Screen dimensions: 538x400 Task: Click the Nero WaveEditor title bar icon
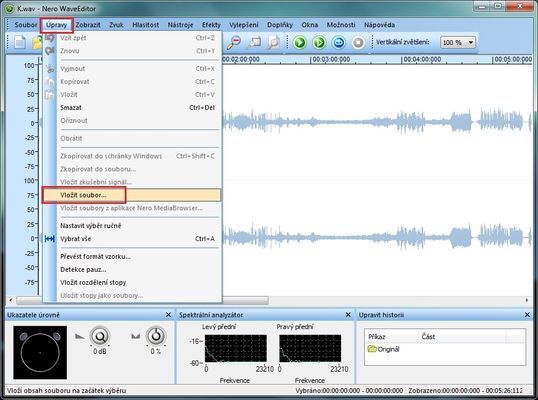(x=9, y=8)
